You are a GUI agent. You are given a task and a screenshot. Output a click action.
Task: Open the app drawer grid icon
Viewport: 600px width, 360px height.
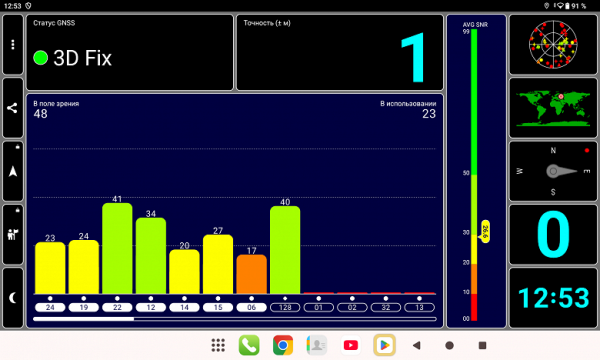(218, 345)
